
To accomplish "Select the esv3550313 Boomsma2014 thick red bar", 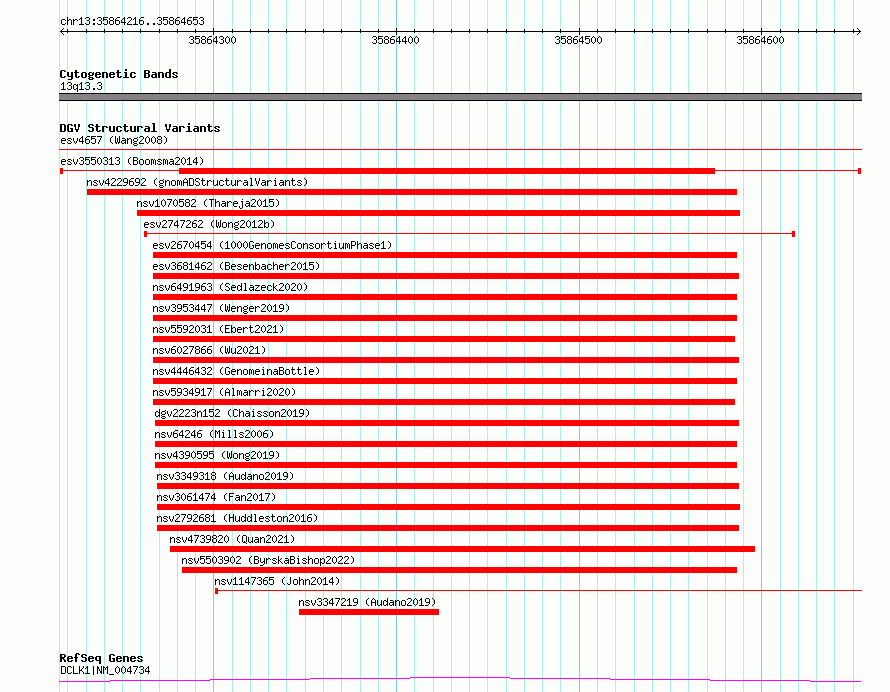I will pyautogui.click(x=447, y=171).
